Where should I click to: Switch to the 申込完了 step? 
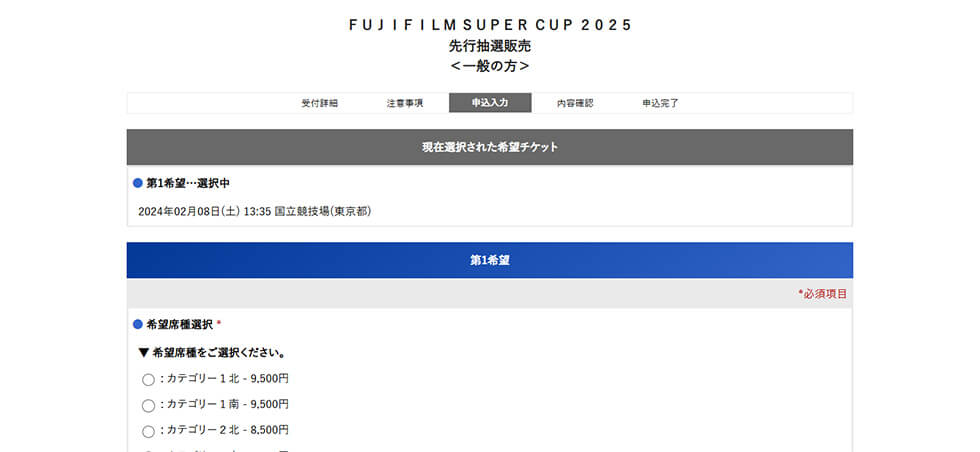pos(660,103)
